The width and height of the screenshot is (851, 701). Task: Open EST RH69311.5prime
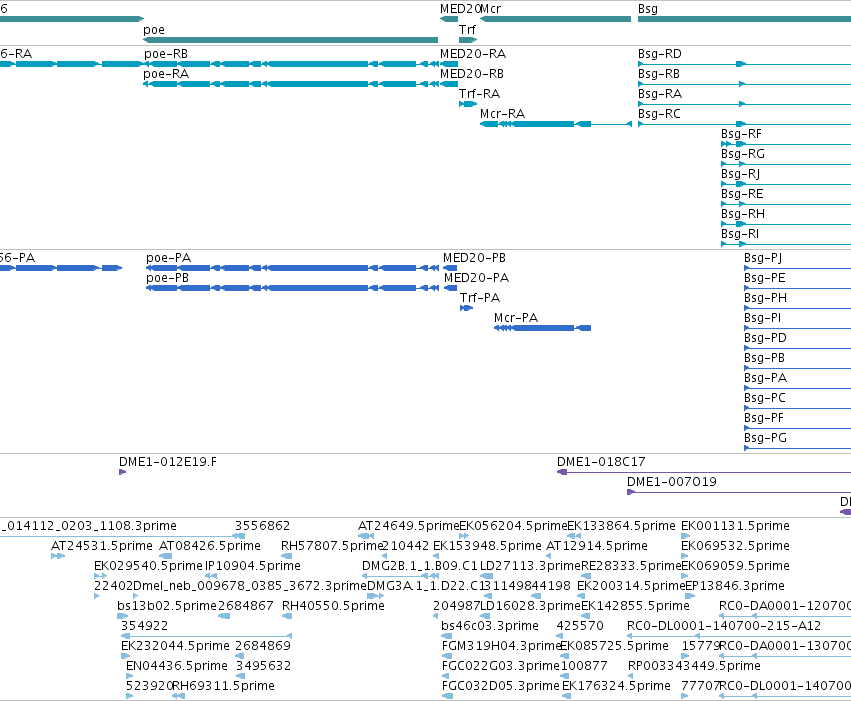click(x=224, y=686)
